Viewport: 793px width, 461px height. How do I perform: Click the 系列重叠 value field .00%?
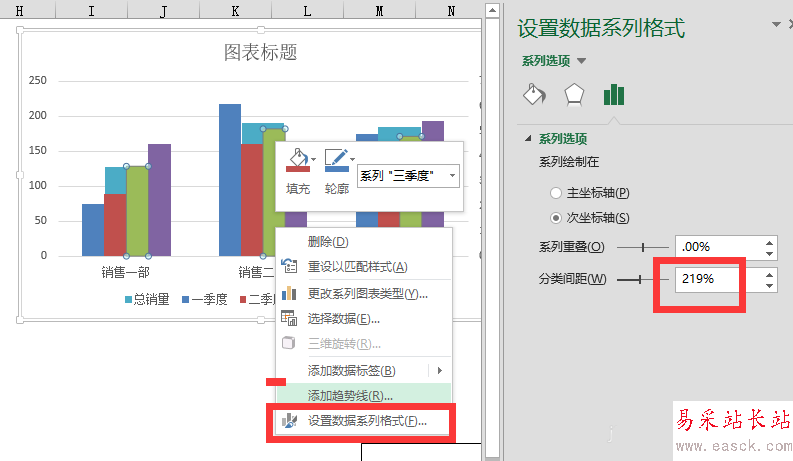click(x=720, y=247)
